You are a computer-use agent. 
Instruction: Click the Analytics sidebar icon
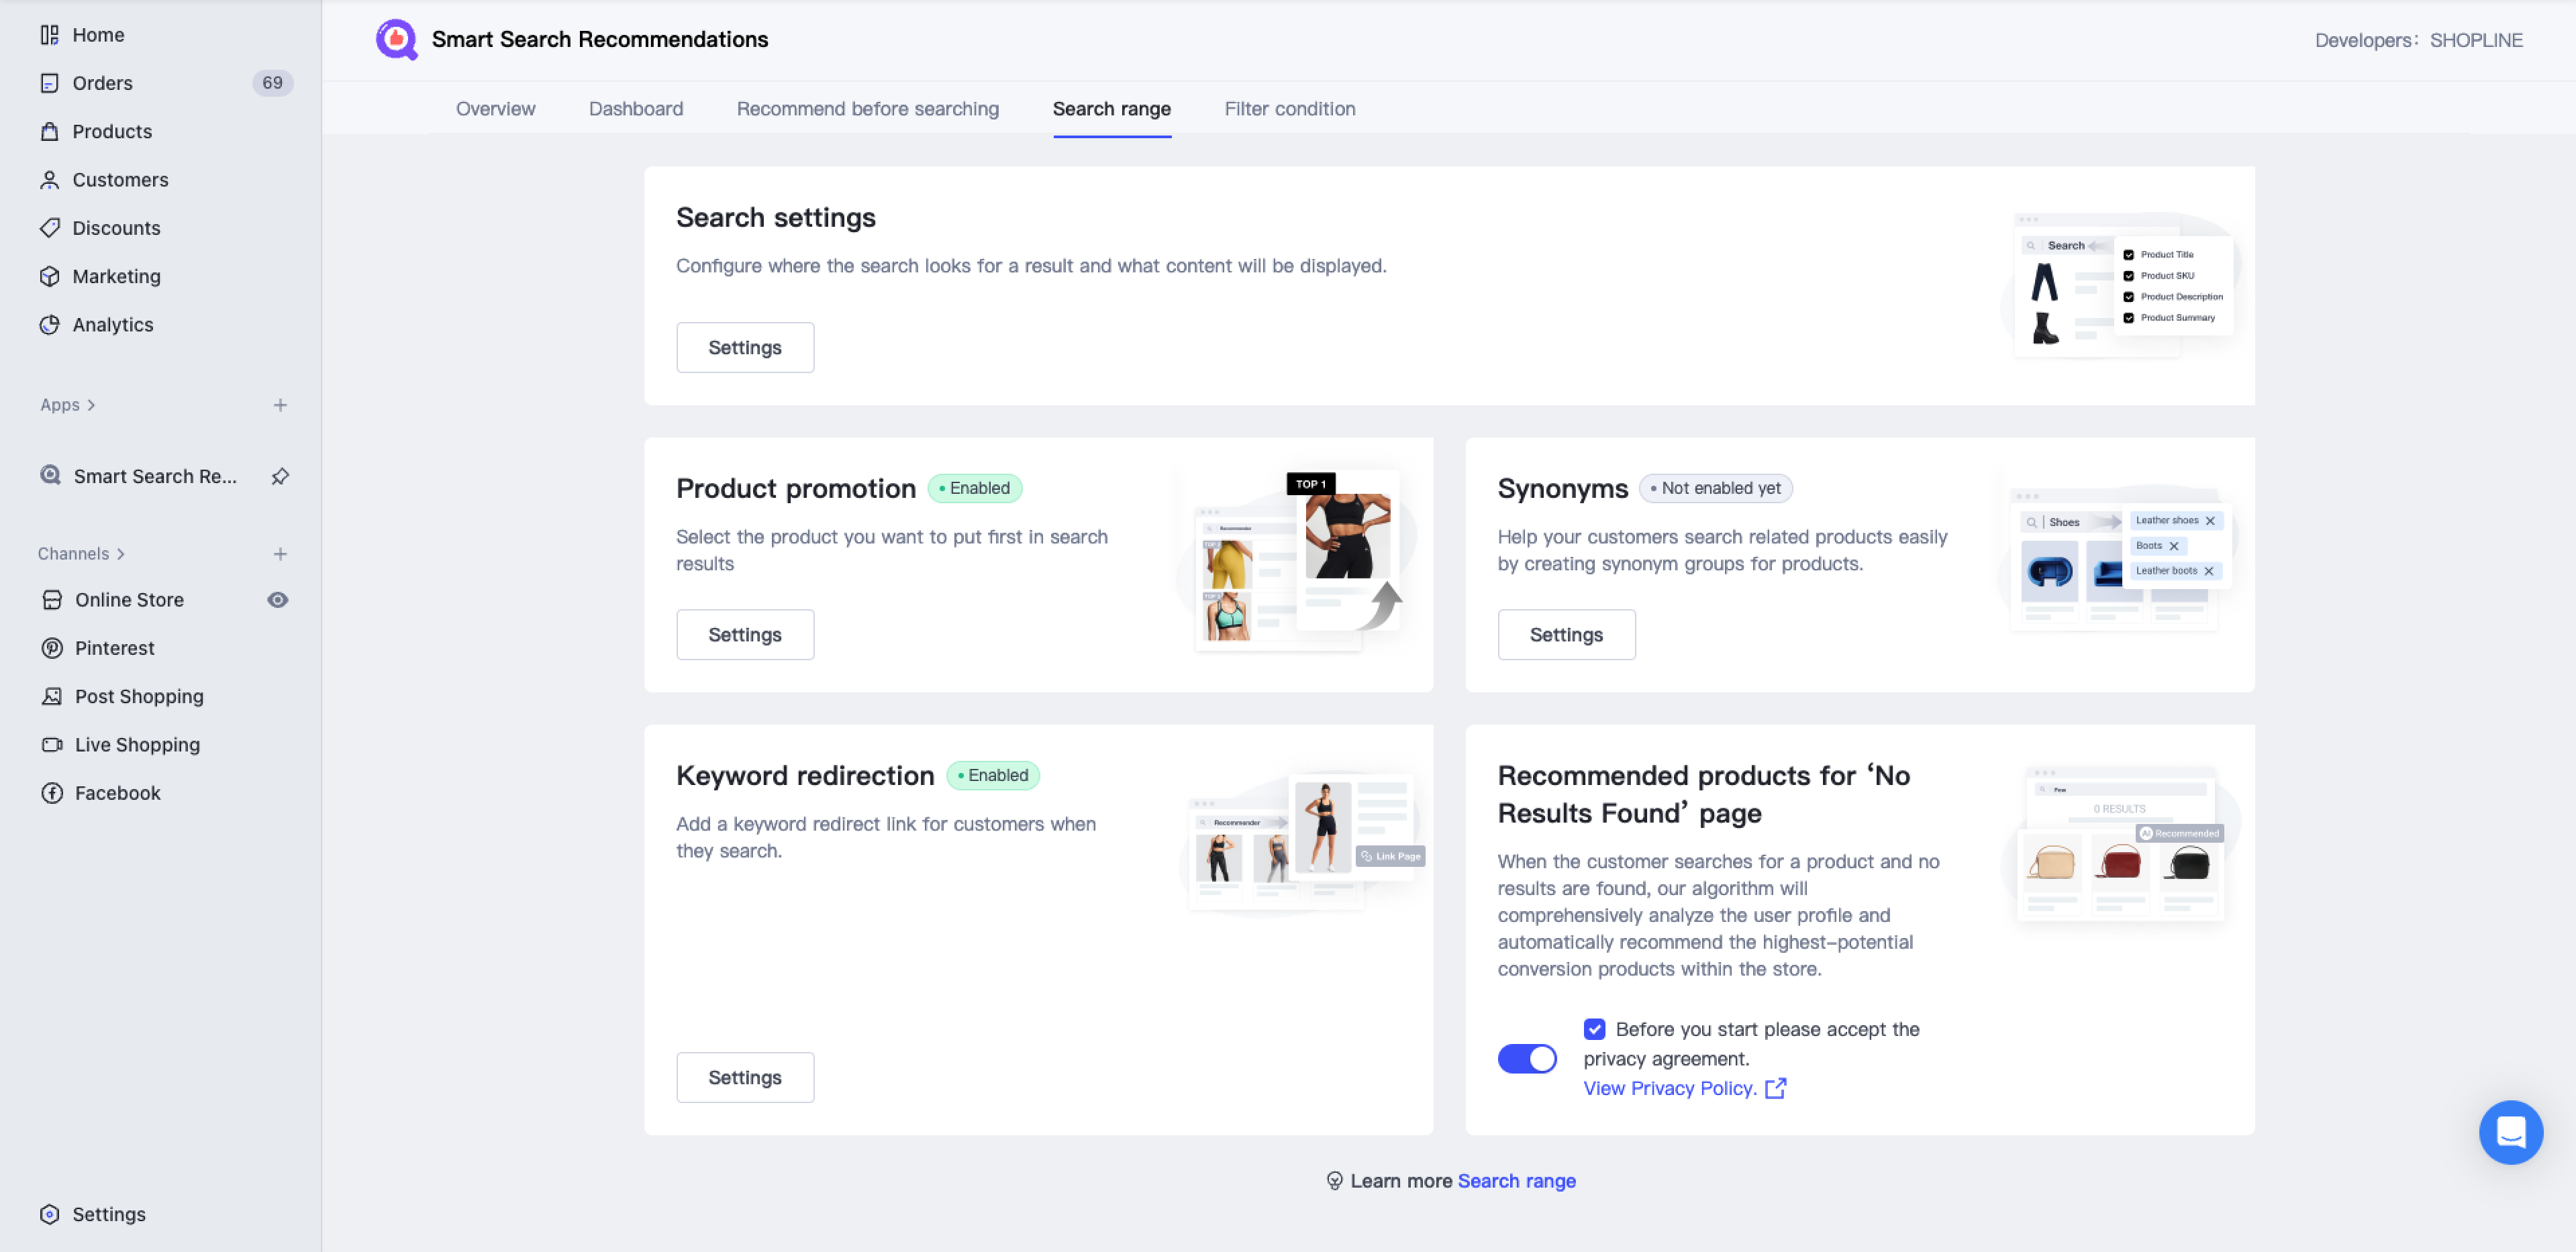pyautogui.click(x=49, y=325)
